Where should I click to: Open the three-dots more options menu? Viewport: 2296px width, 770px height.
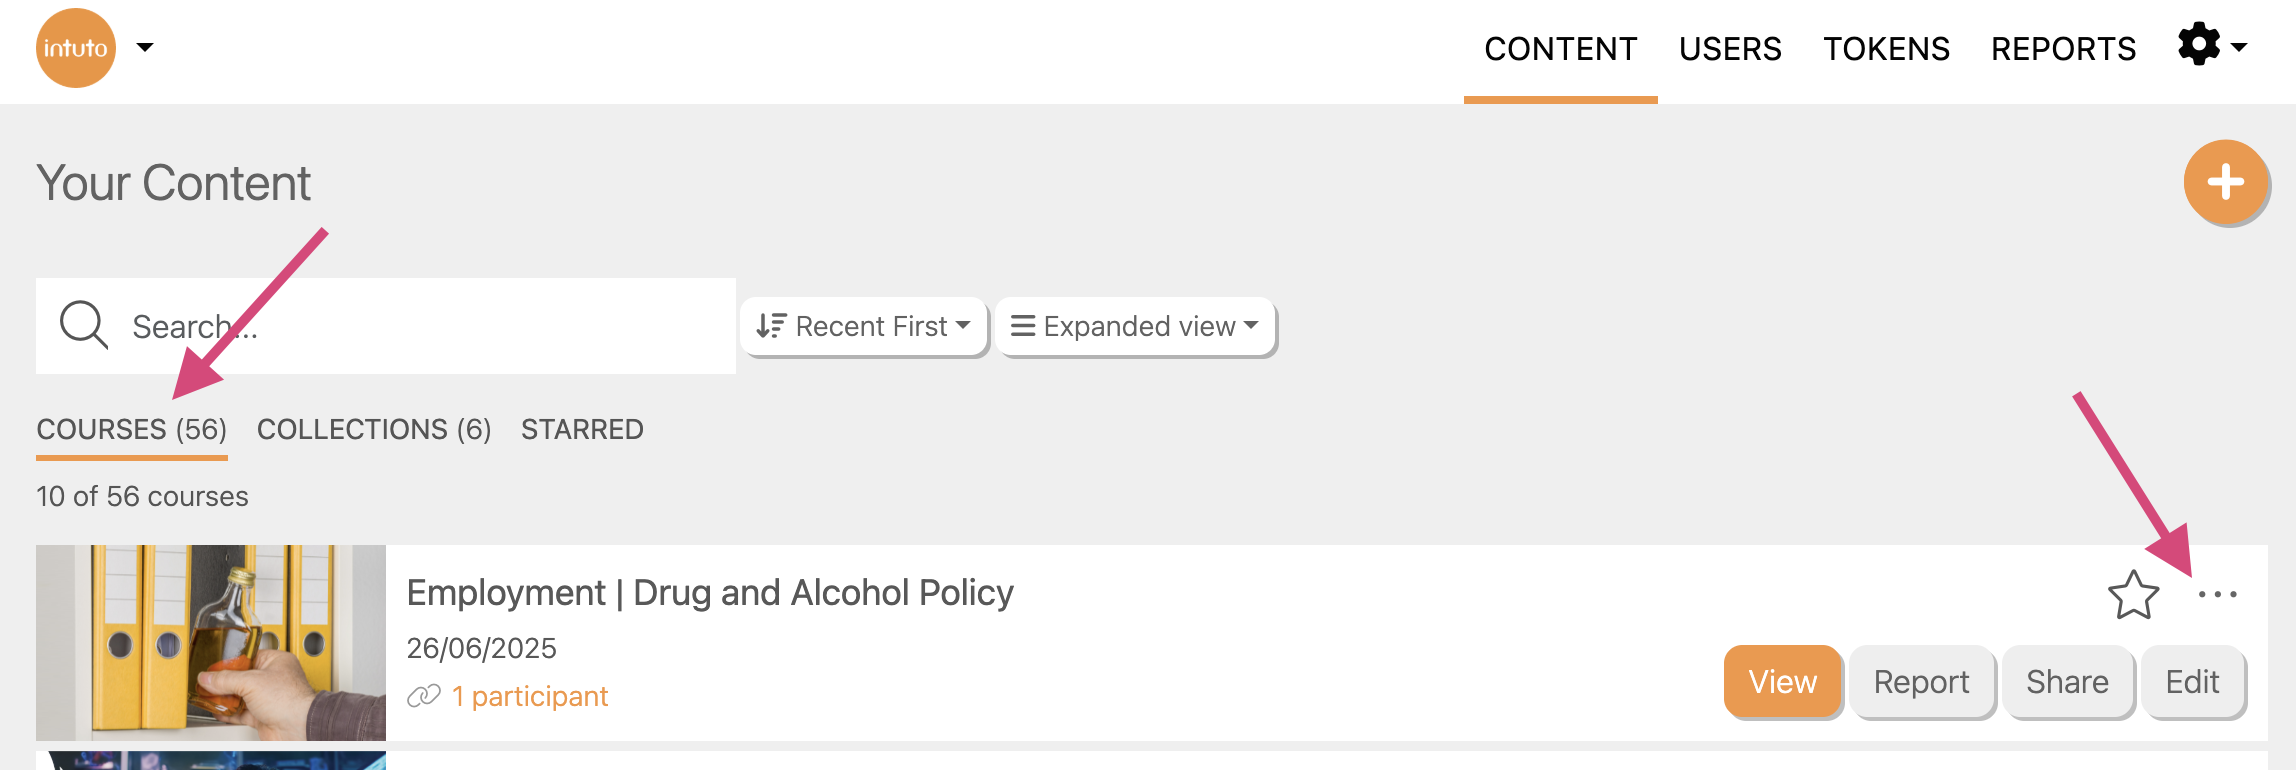pyautogui.click(x=2217, y=595)
